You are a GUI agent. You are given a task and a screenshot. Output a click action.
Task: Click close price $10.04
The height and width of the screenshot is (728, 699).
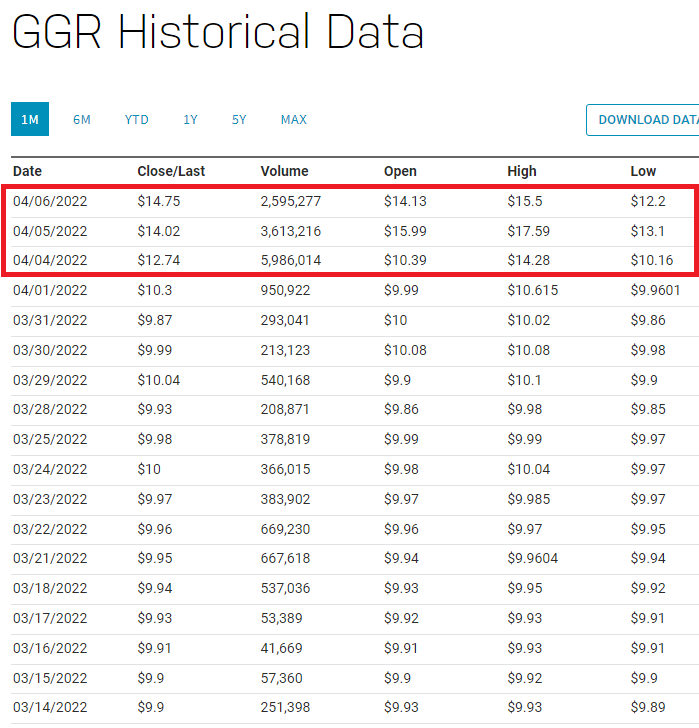coord(159,380)
